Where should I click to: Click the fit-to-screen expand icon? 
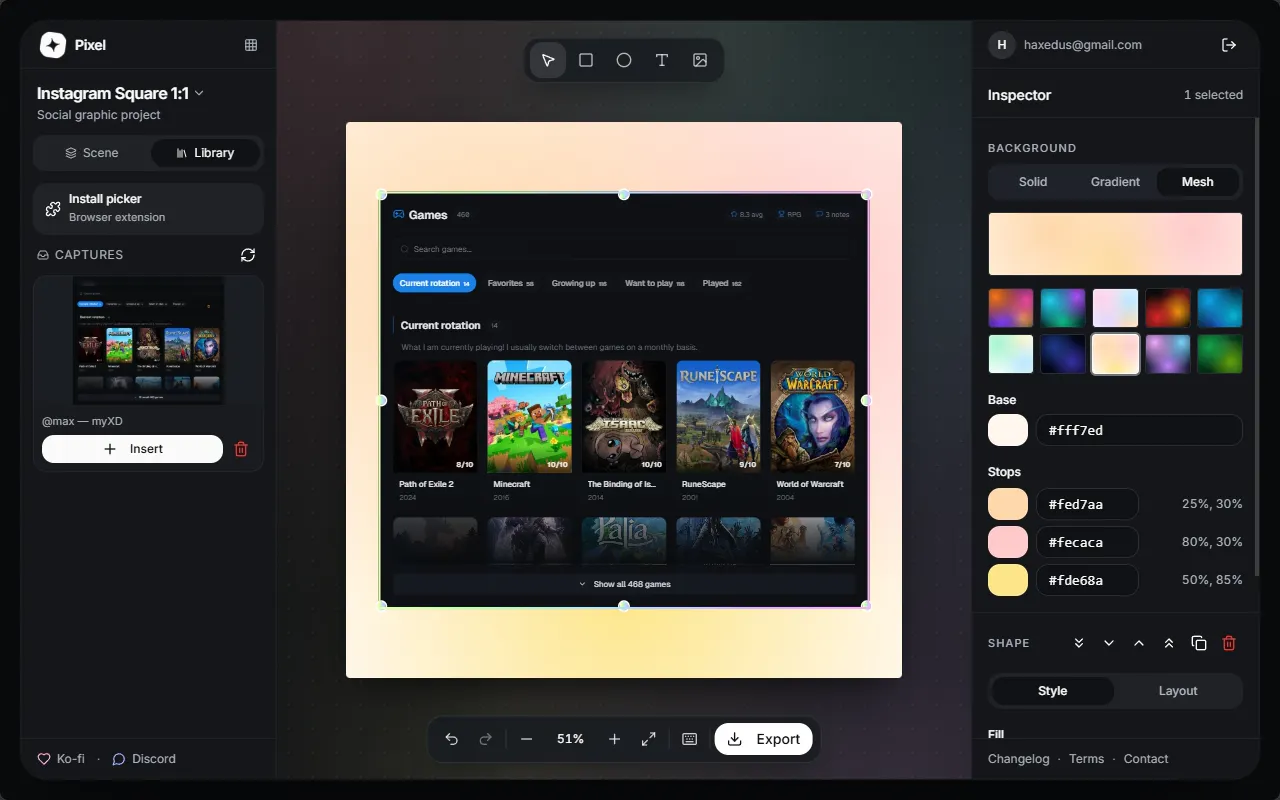point(649,739)
